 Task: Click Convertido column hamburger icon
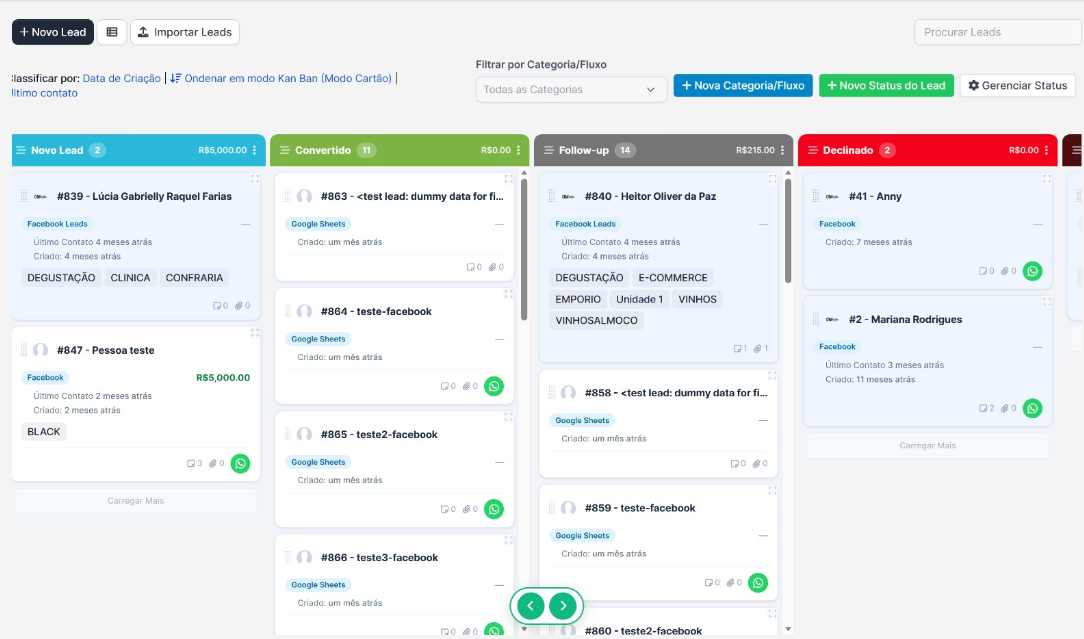pos(285,150)
